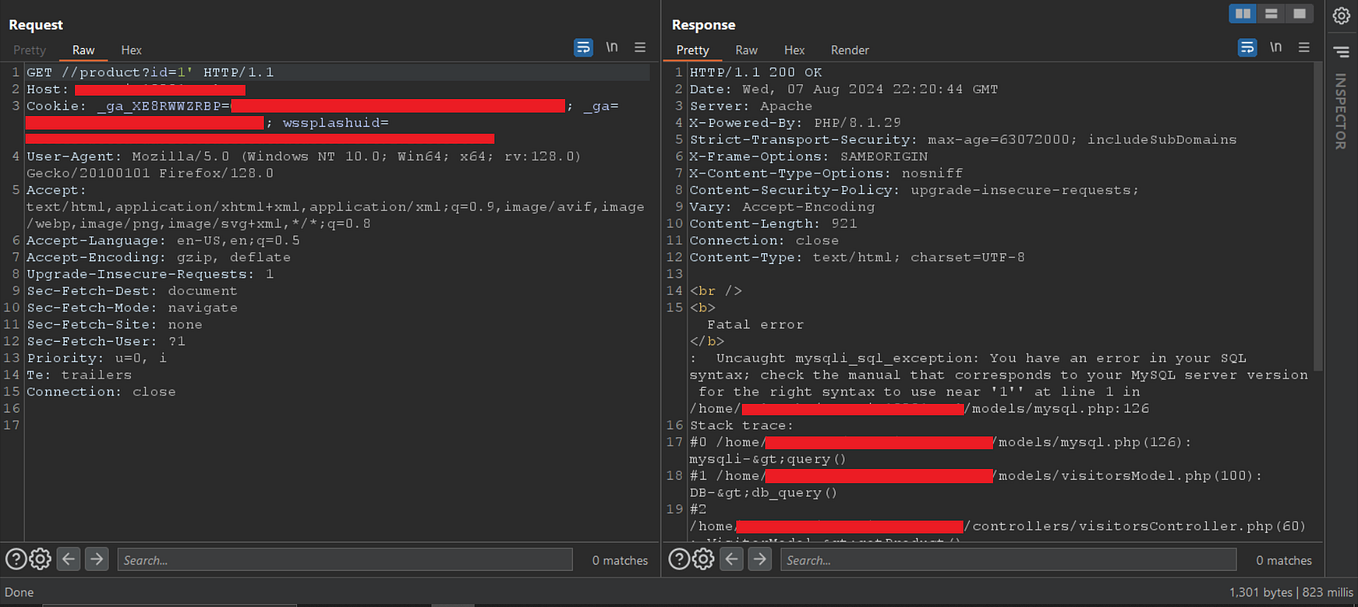Open the Request editor hamburger menu
Image resolution: width=1358 pixels, height=607 pixels.
pos(639,47)
